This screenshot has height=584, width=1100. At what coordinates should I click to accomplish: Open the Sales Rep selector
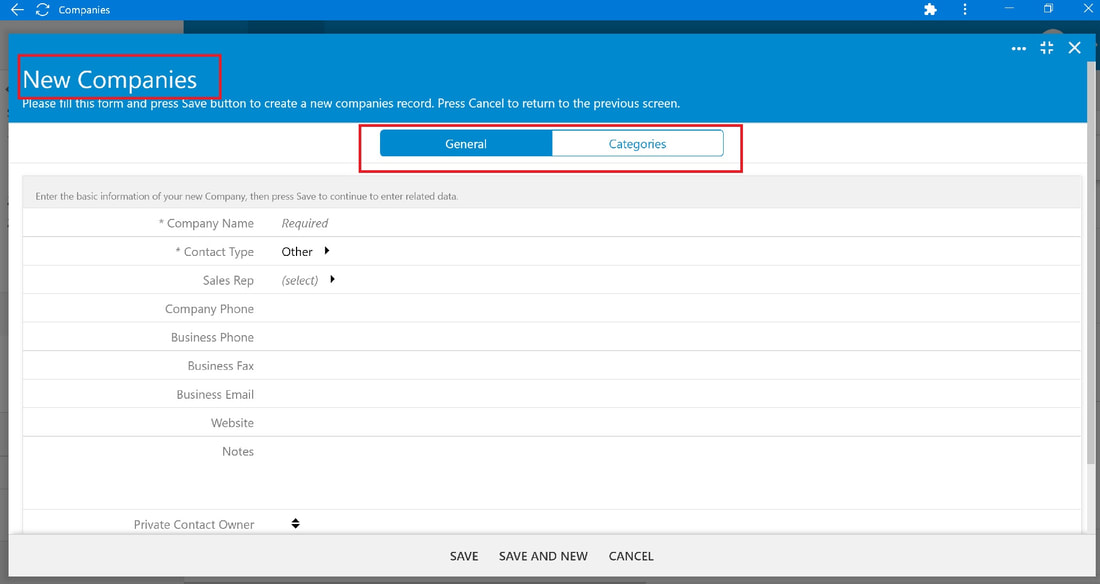(308, 280)
